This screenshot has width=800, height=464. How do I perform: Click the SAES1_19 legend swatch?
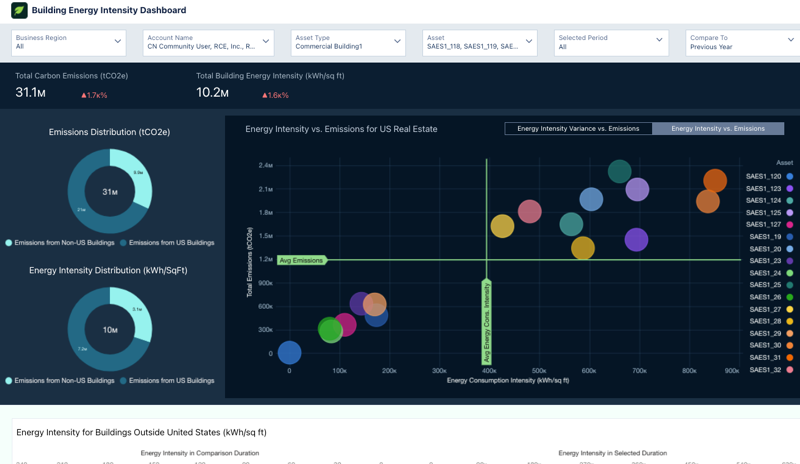click(789, 237)
